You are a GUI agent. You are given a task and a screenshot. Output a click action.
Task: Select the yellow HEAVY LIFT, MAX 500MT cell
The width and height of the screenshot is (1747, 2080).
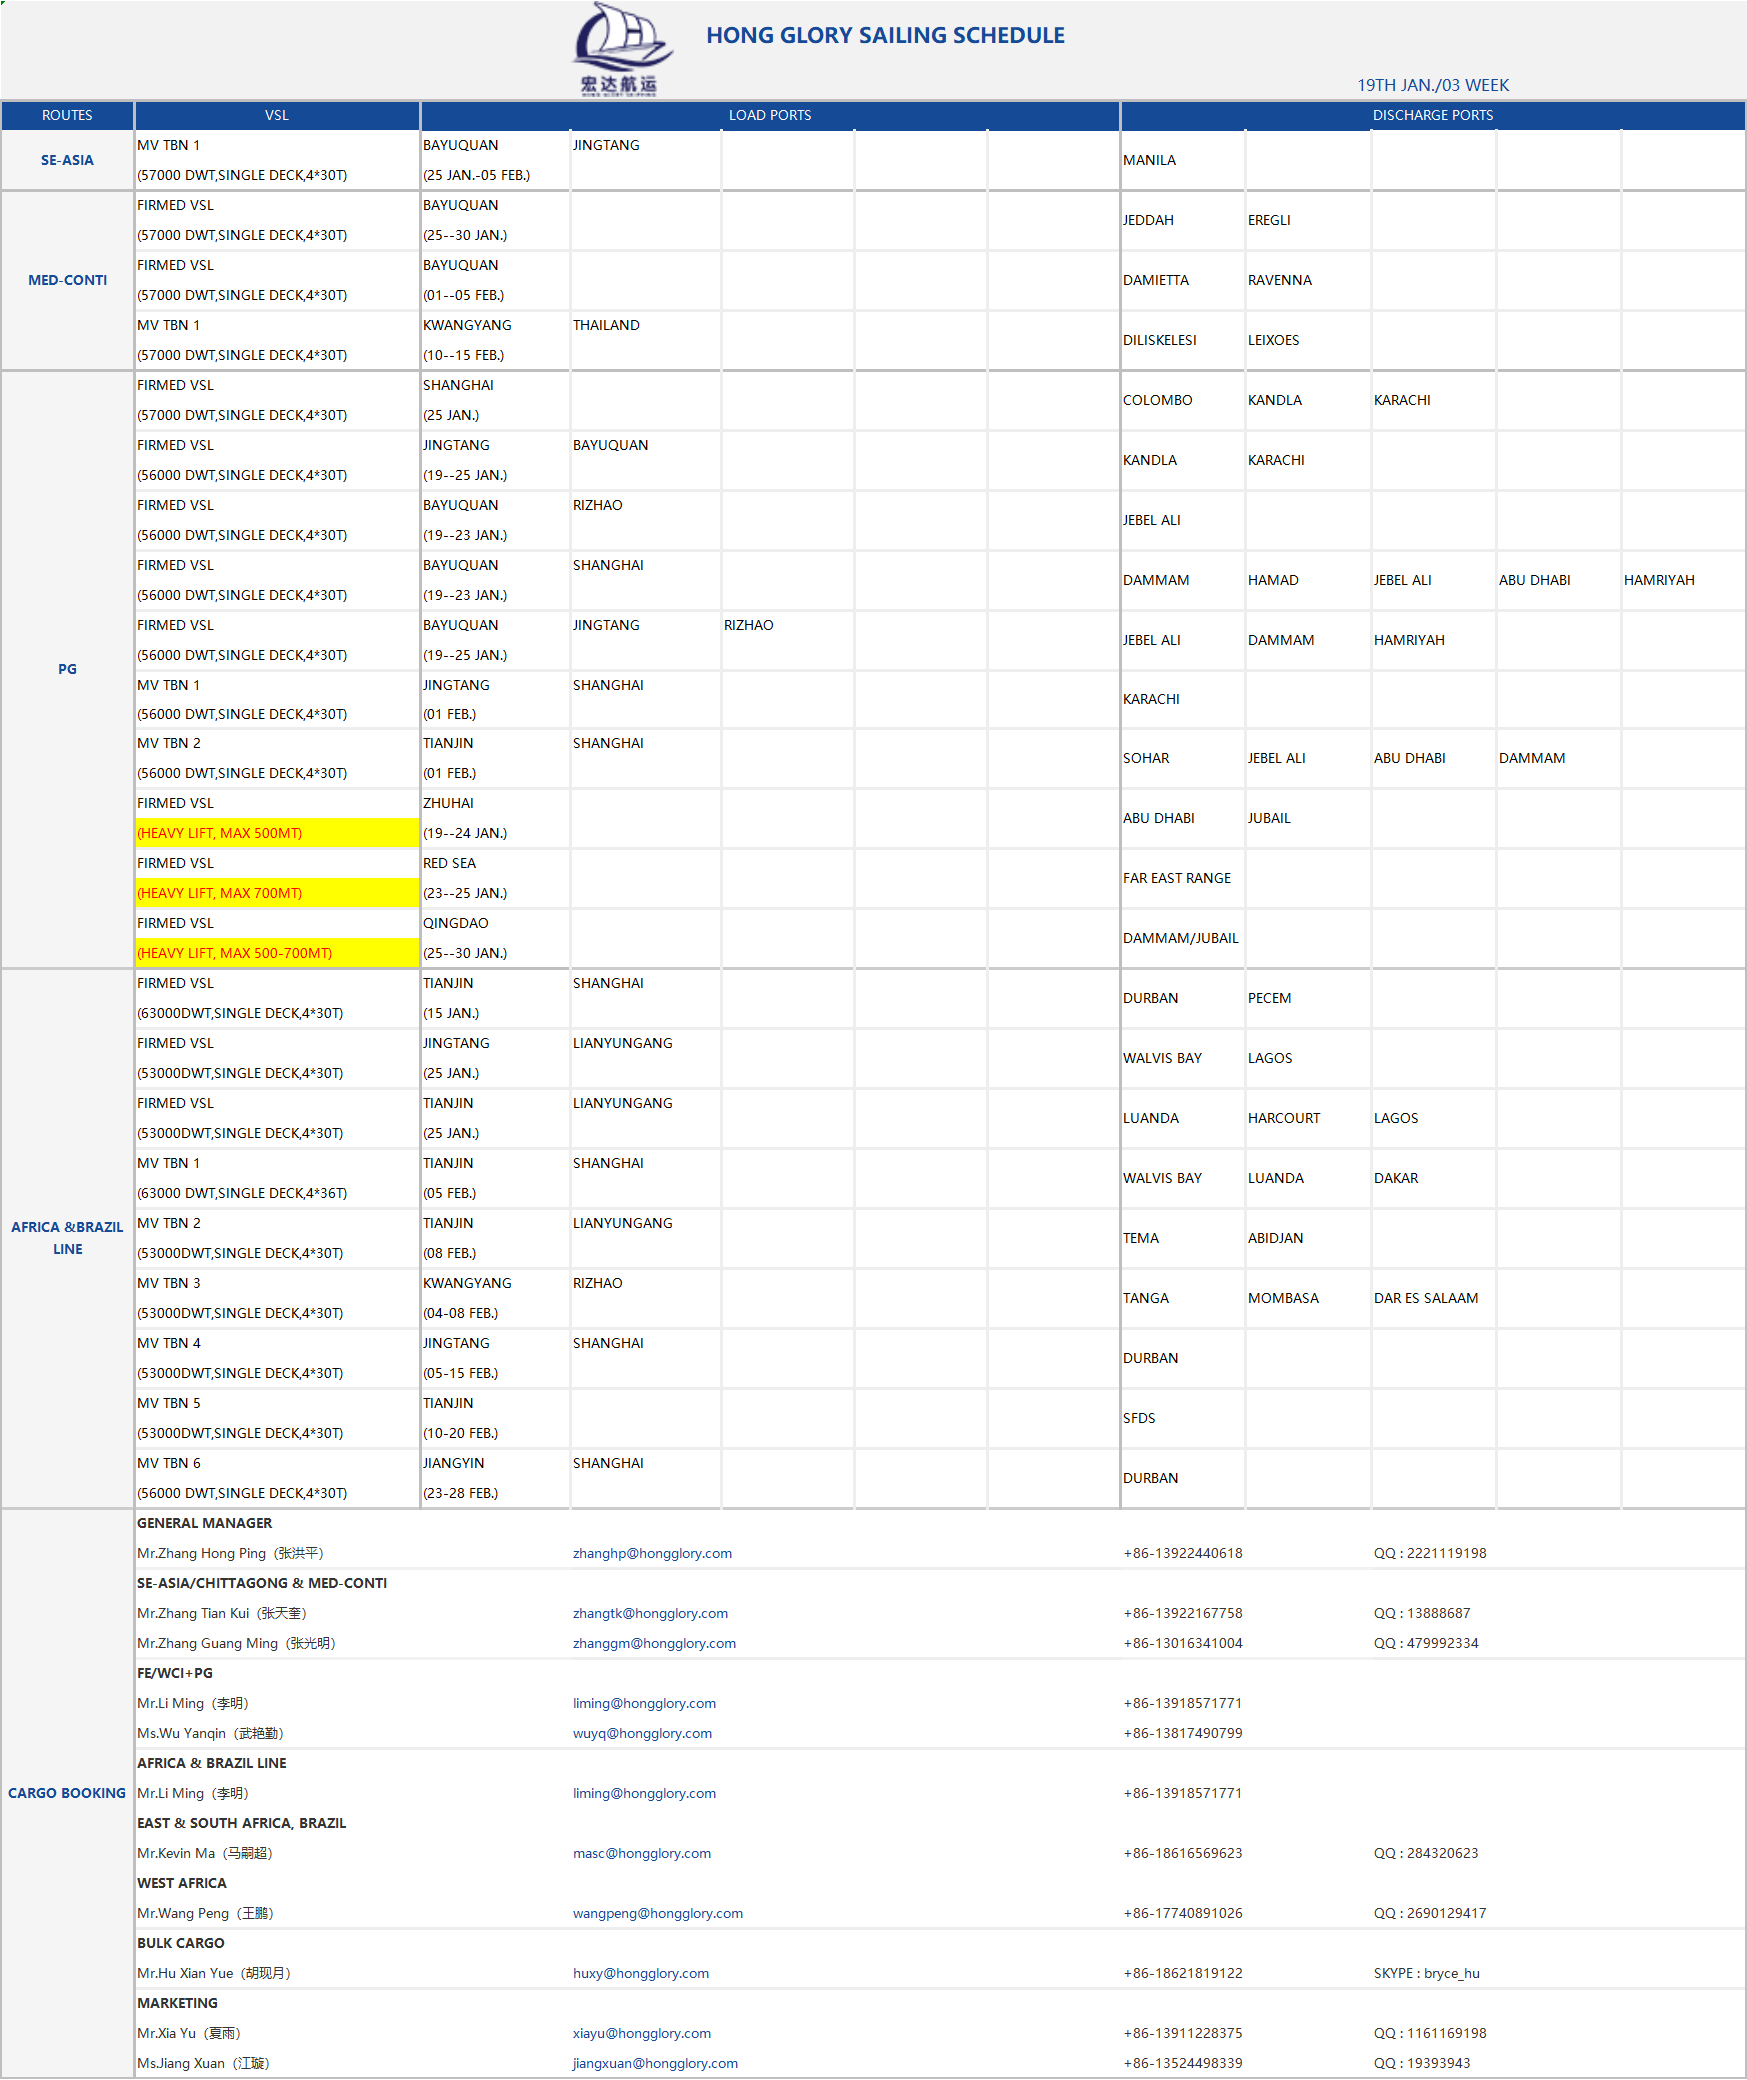[277, 833]
